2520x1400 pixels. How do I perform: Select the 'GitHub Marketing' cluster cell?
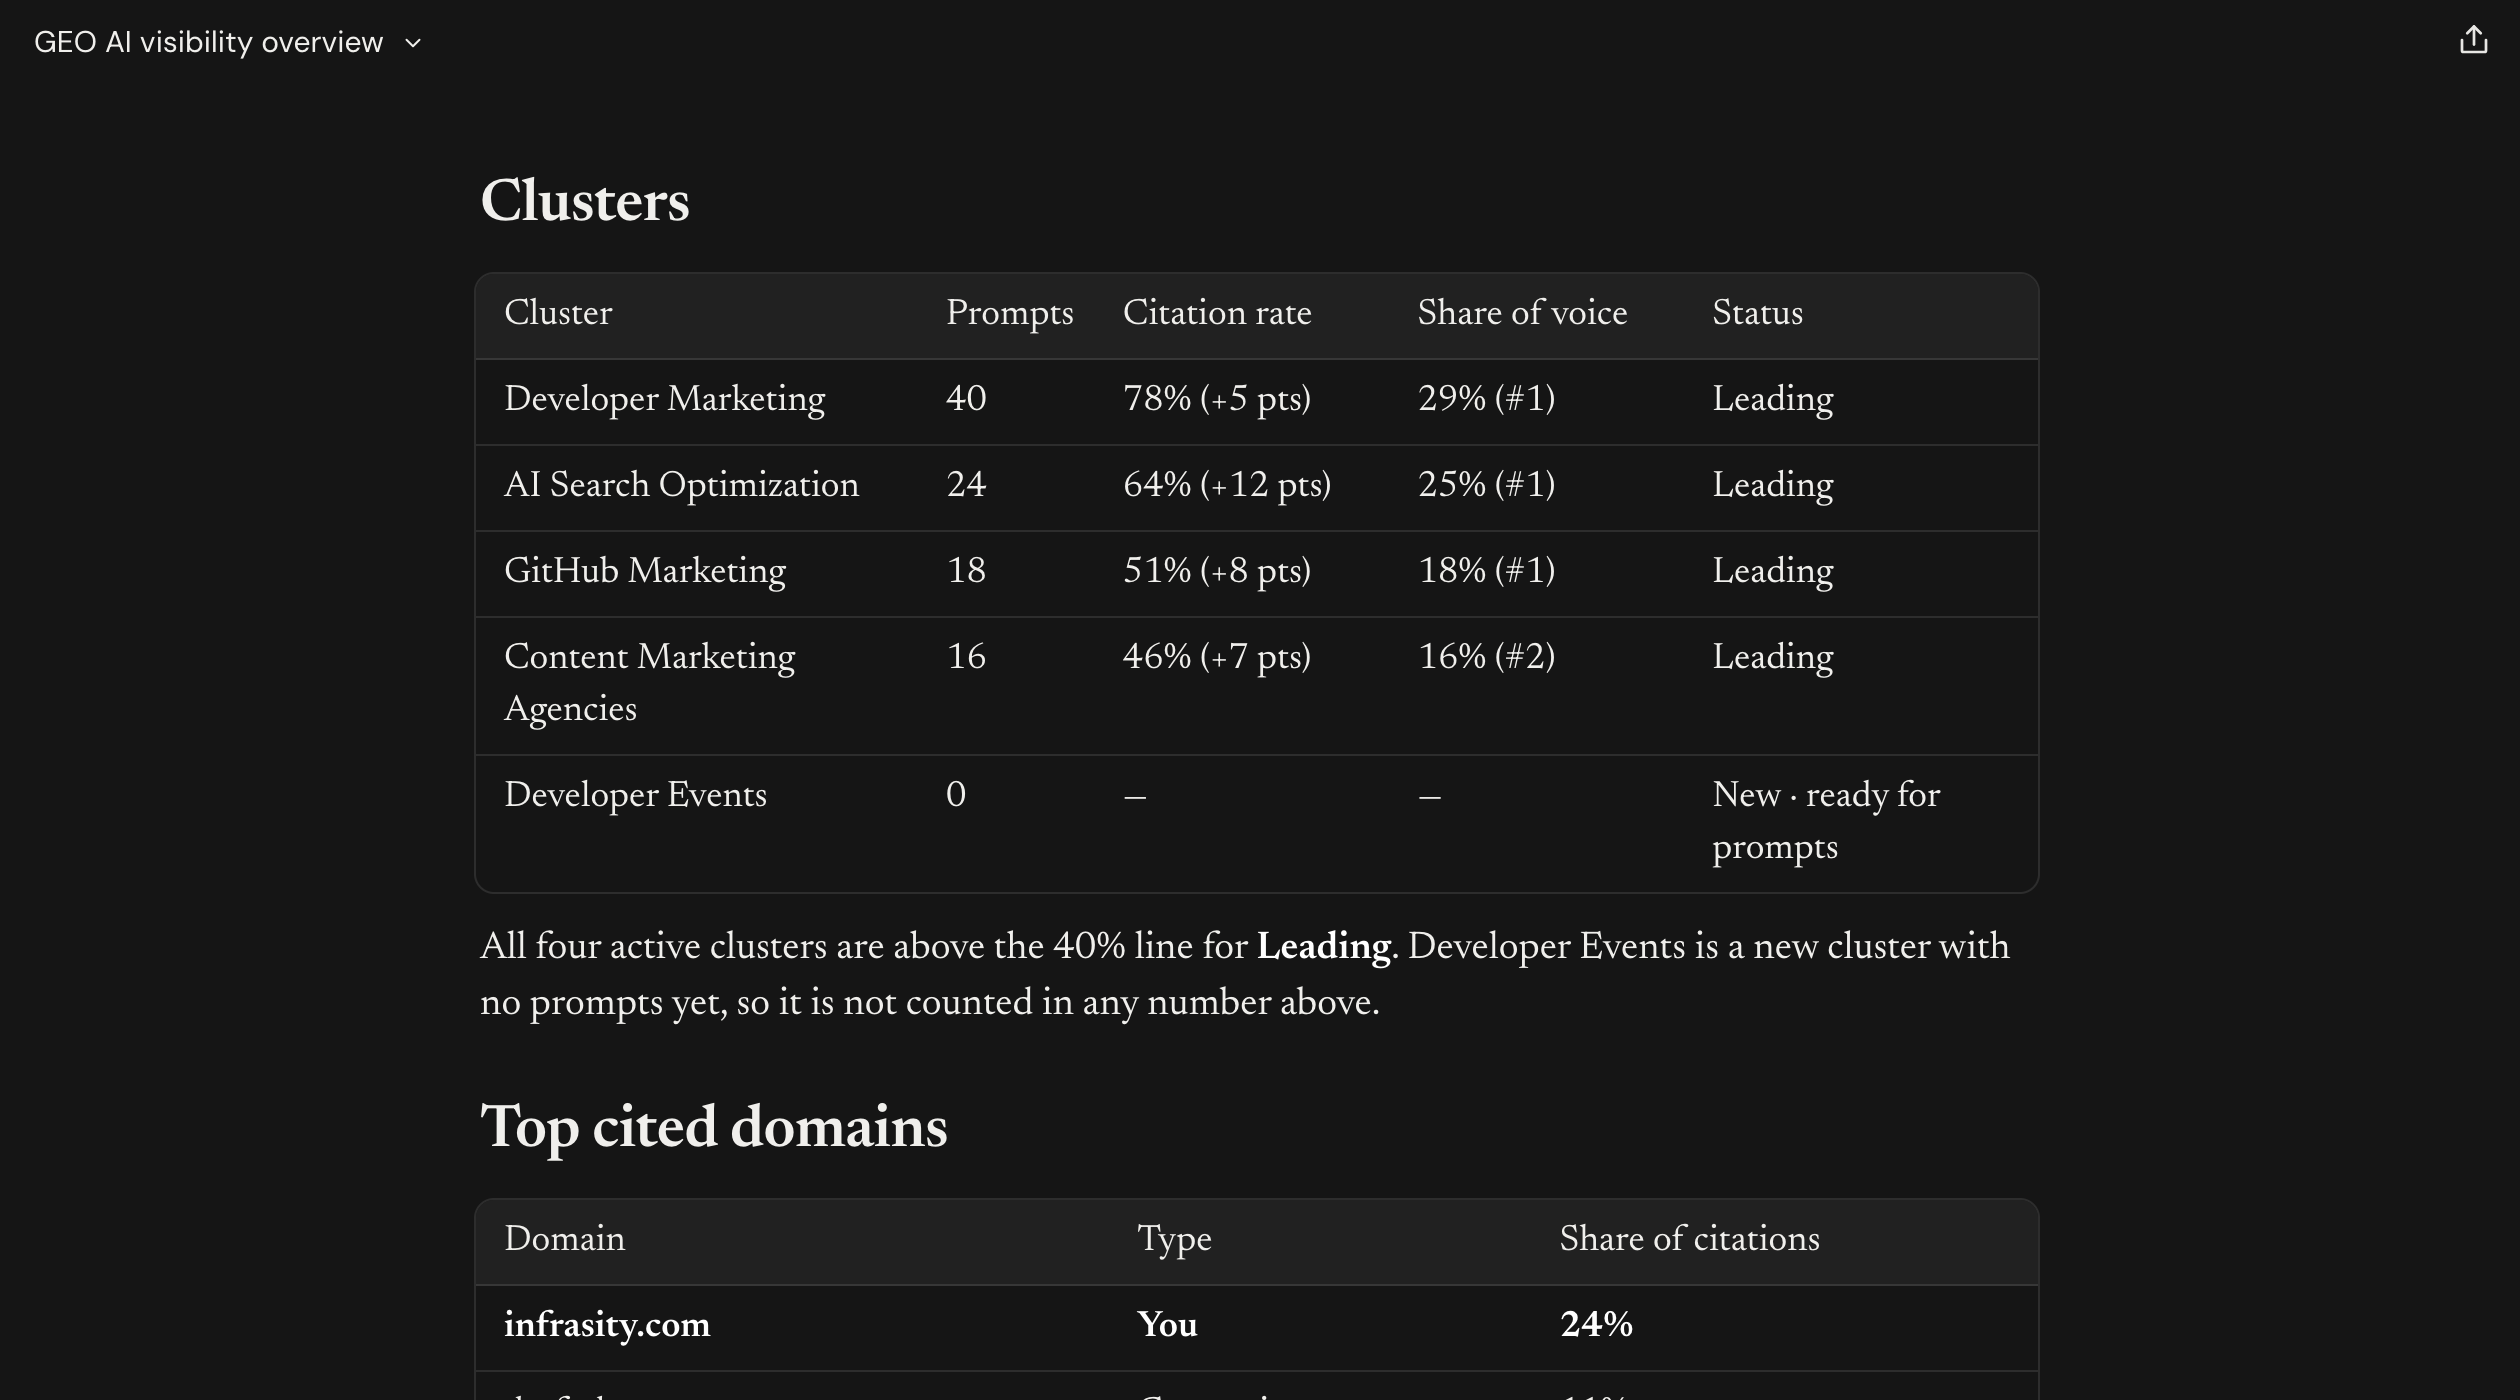pyautogui.click(x=645, y=572)
